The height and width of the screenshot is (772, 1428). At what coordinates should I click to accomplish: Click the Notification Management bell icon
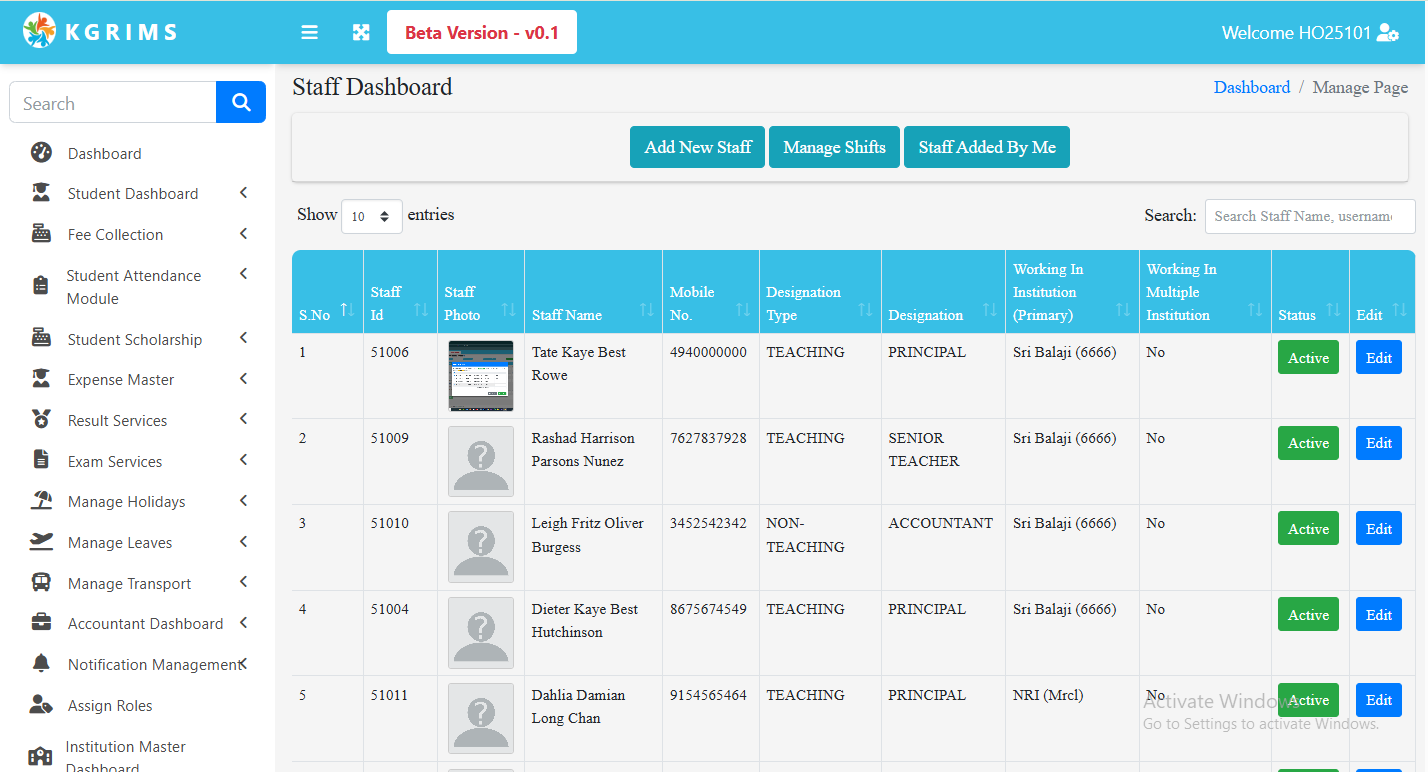click(41, 664)
